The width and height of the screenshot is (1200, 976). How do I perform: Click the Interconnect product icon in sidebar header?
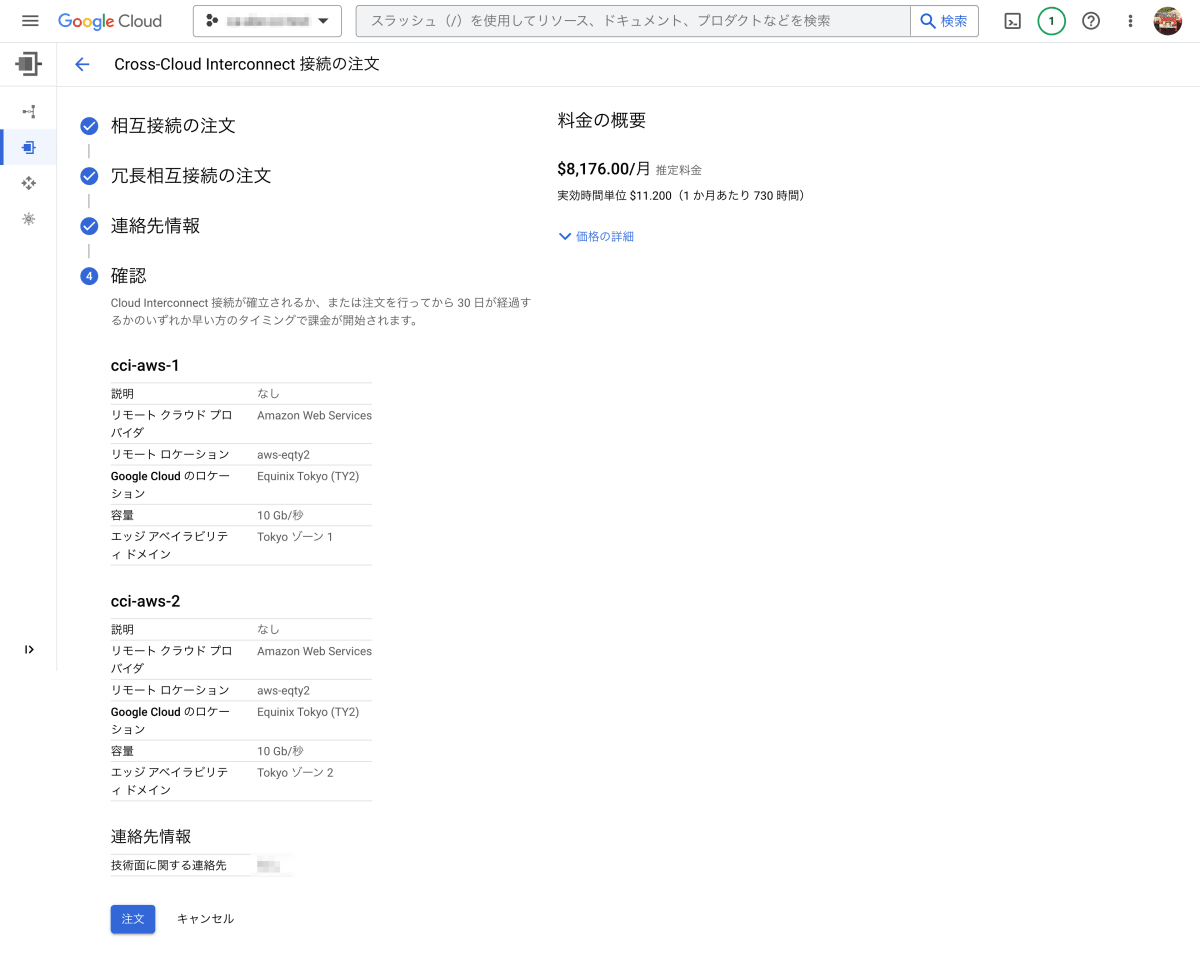[28, 64]
